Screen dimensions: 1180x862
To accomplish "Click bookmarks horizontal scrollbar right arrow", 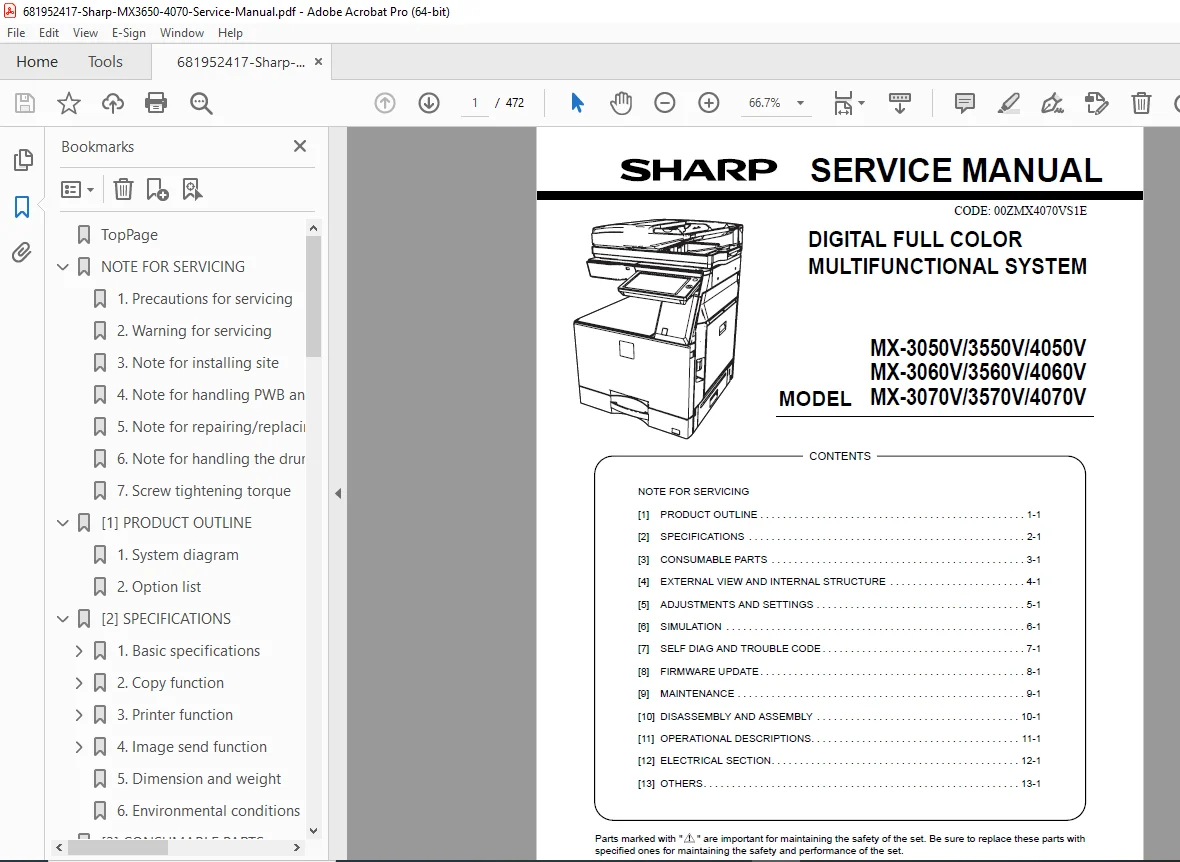I will tap(297, 847).
